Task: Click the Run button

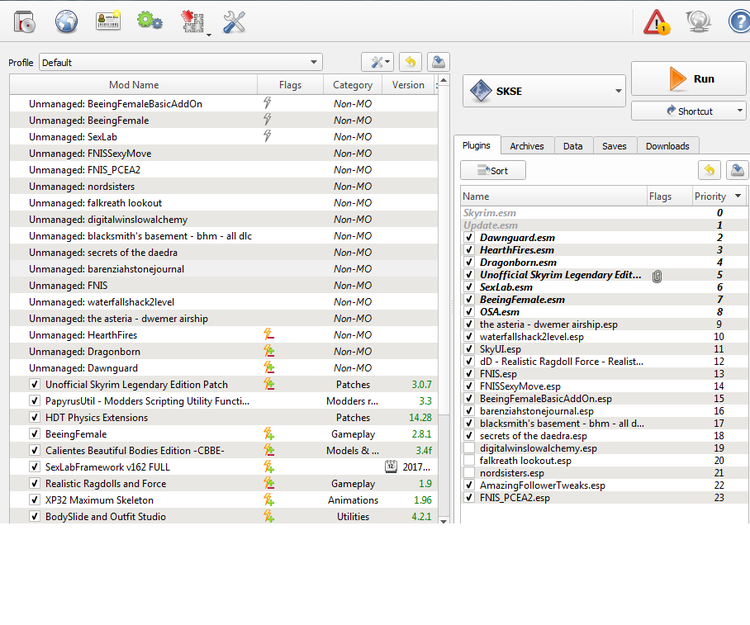Action: coord(689,79)
